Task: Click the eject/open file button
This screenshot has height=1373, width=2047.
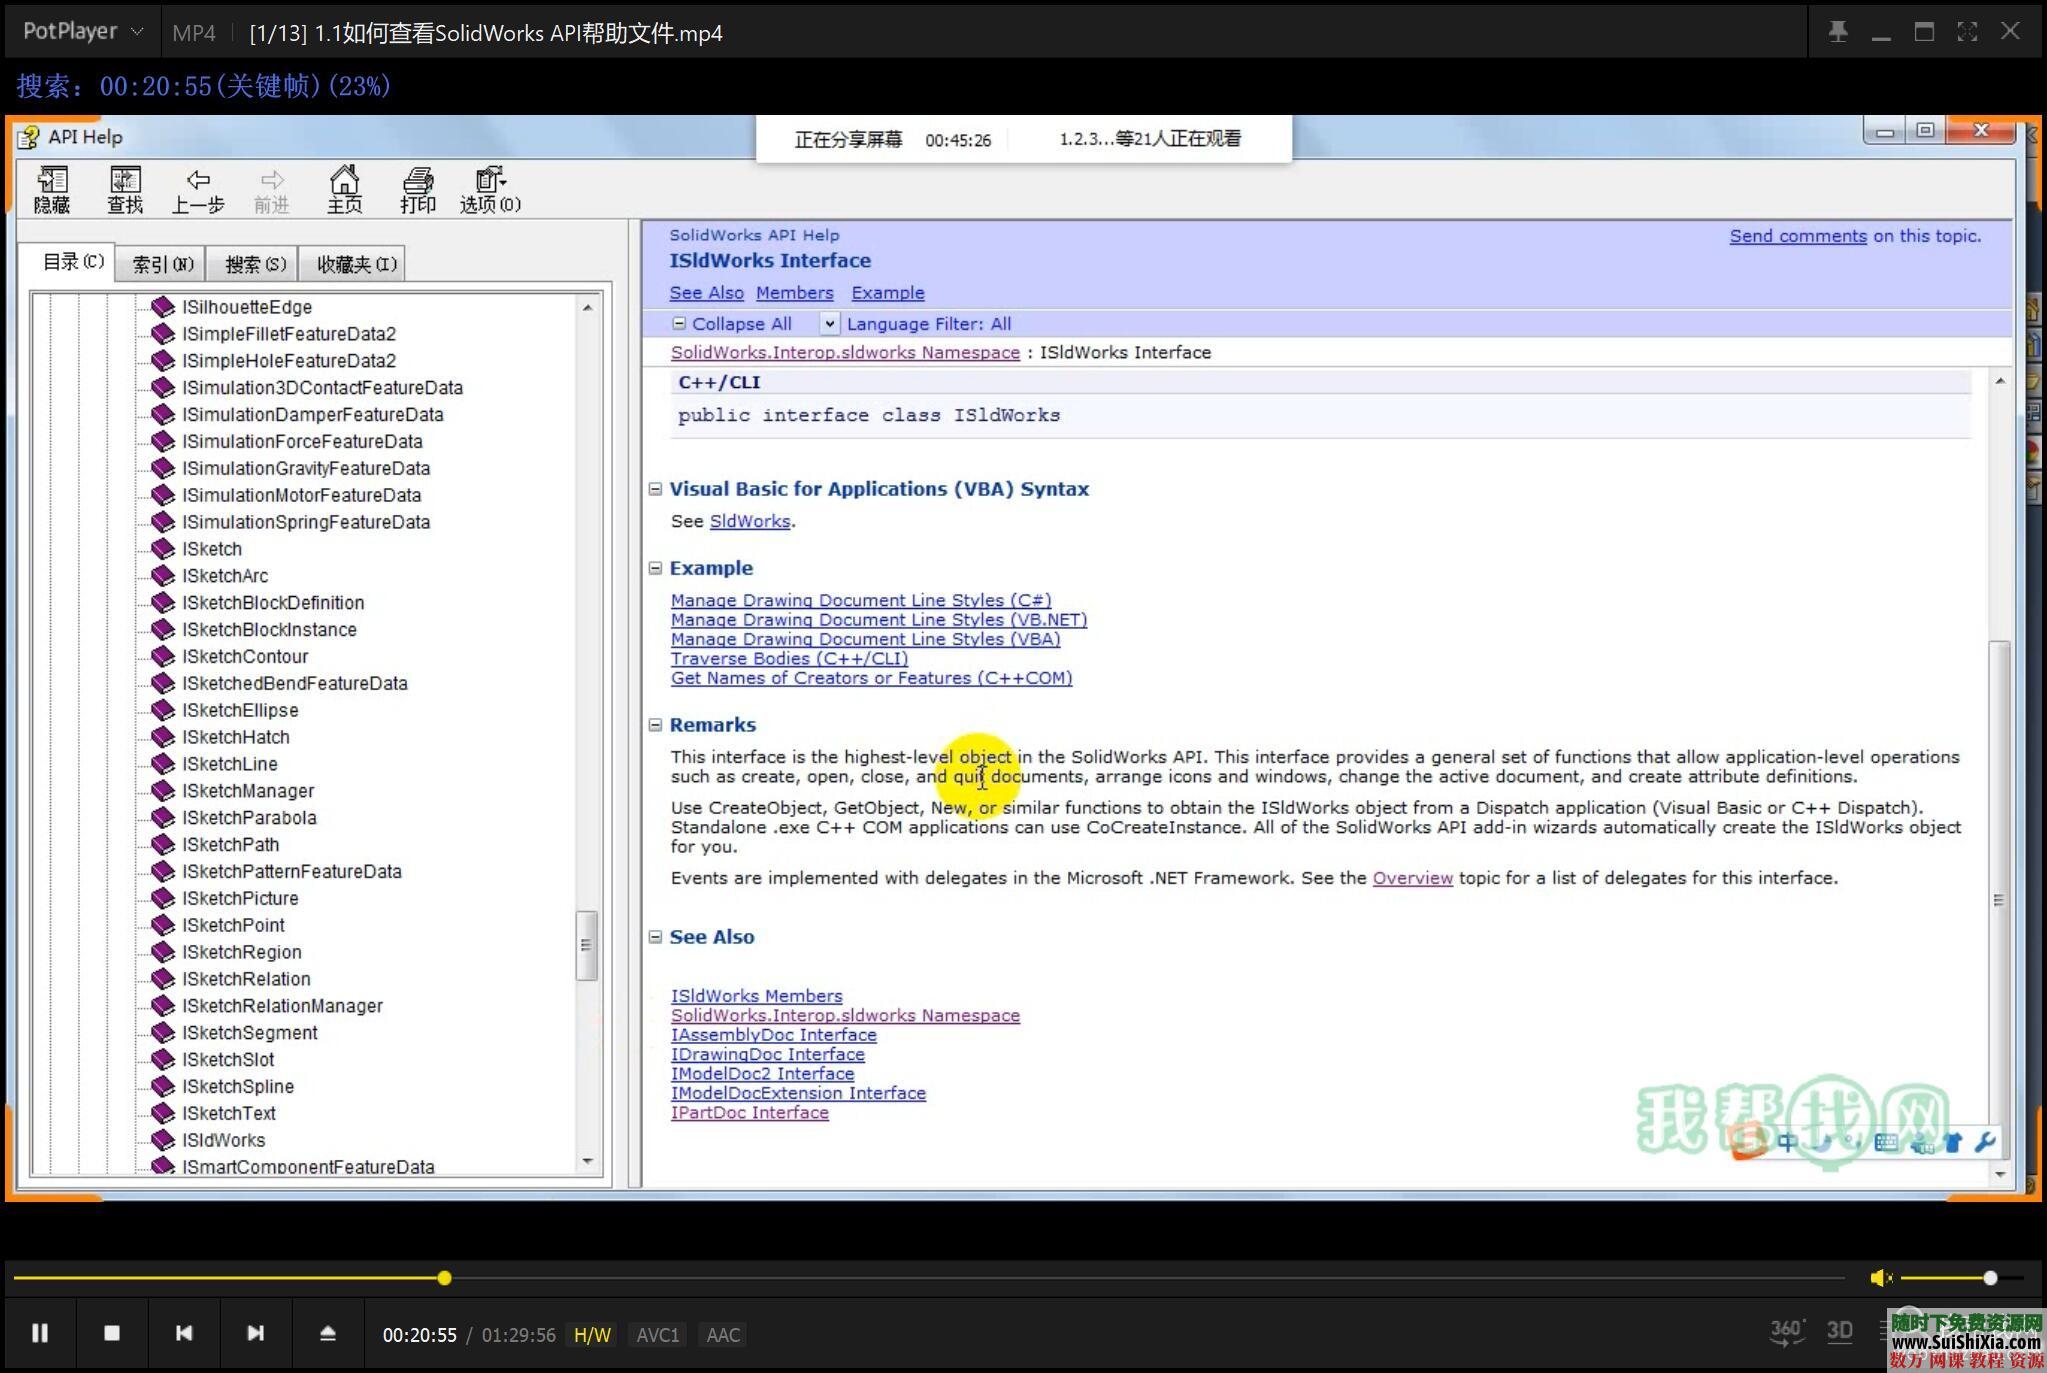Action: coord(328,1333)
